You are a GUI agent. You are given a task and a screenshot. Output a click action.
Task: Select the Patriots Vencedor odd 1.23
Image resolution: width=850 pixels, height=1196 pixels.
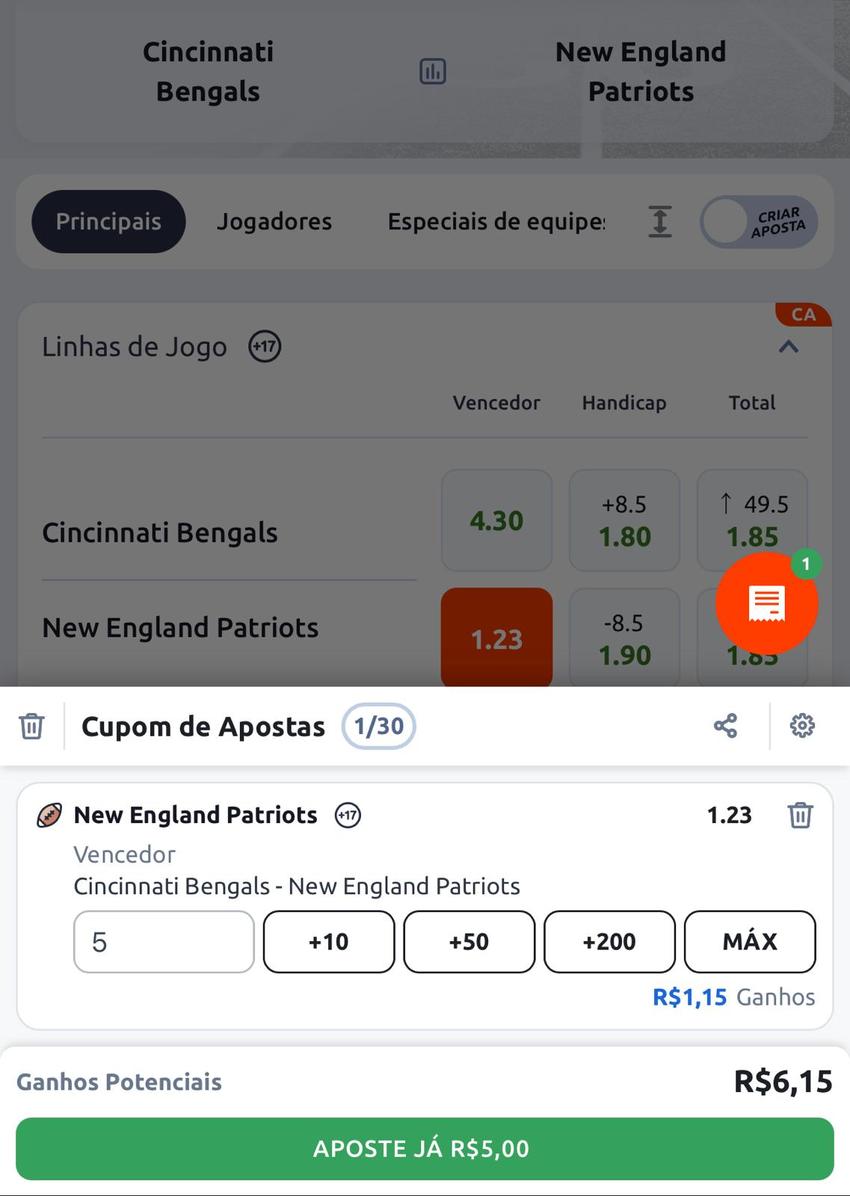point(496,637)
